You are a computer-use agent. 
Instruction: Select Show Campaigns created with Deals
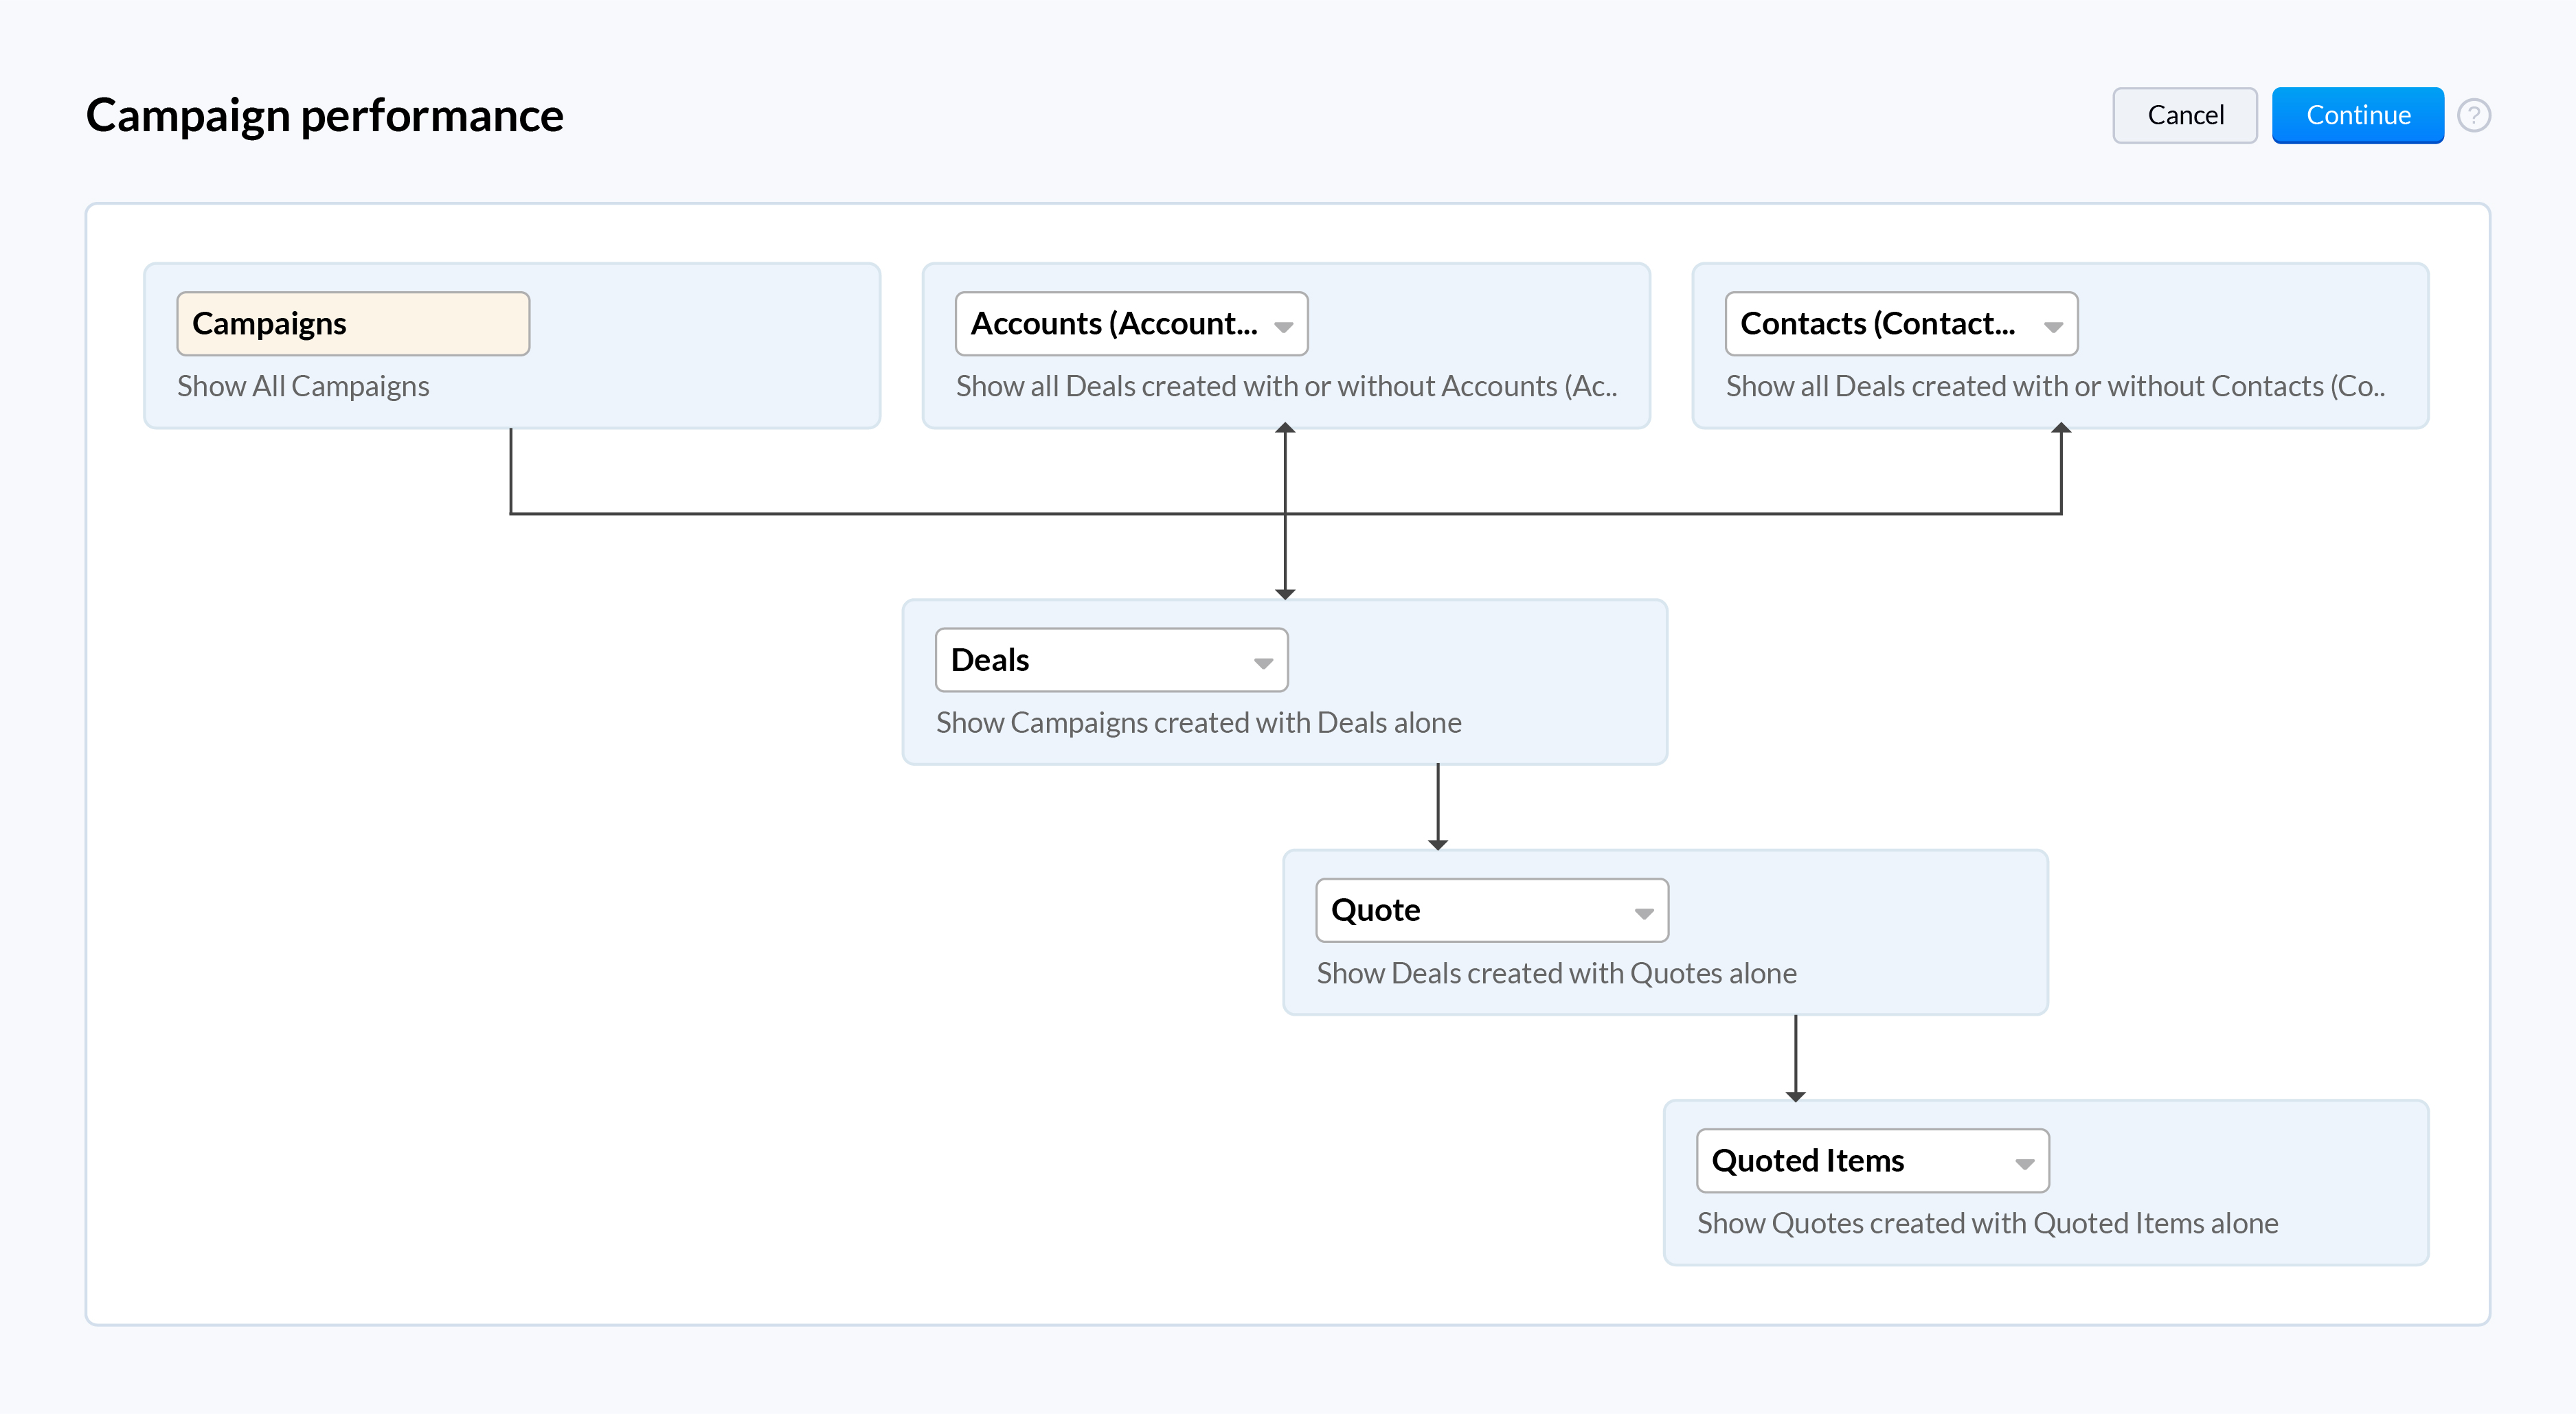(x=1201, y=721)
